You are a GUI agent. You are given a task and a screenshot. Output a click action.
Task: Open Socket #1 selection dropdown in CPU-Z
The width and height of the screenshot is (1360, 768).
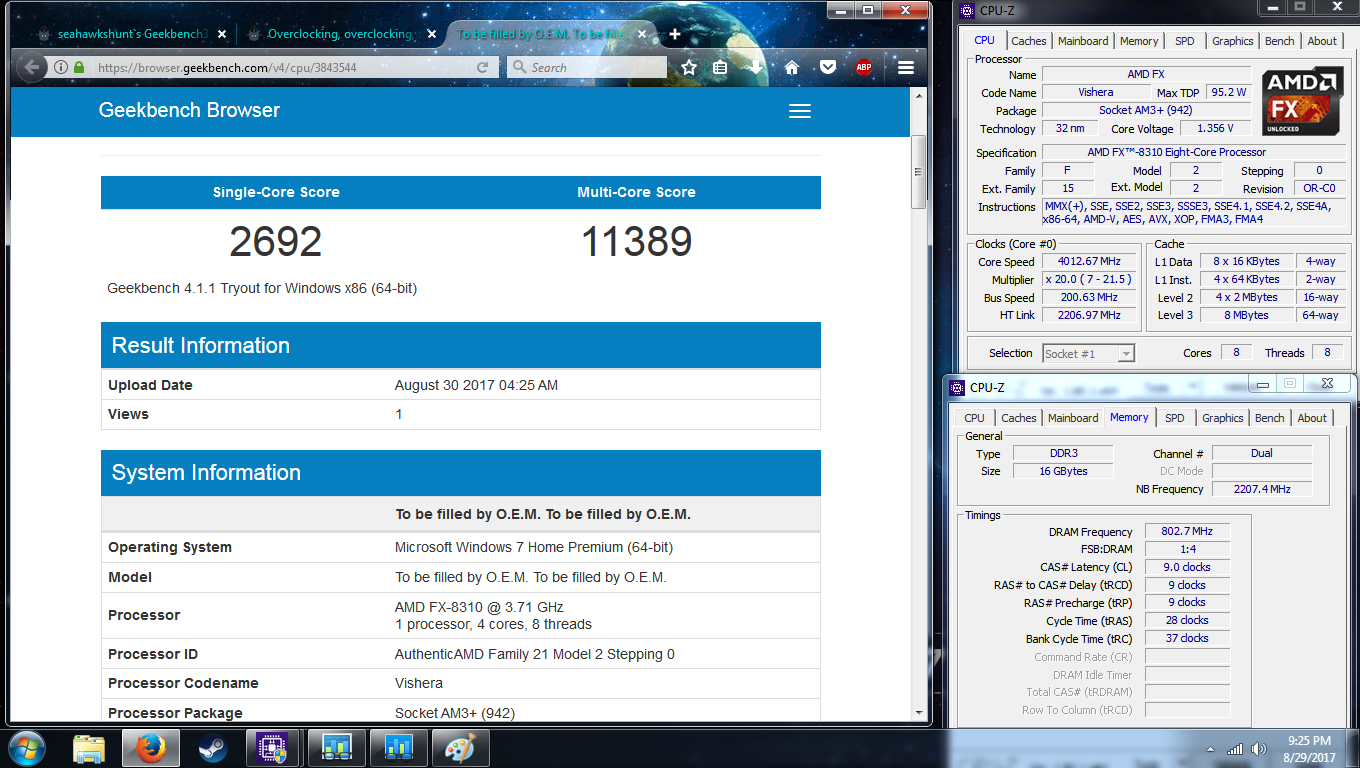[x=1088, y=353]
